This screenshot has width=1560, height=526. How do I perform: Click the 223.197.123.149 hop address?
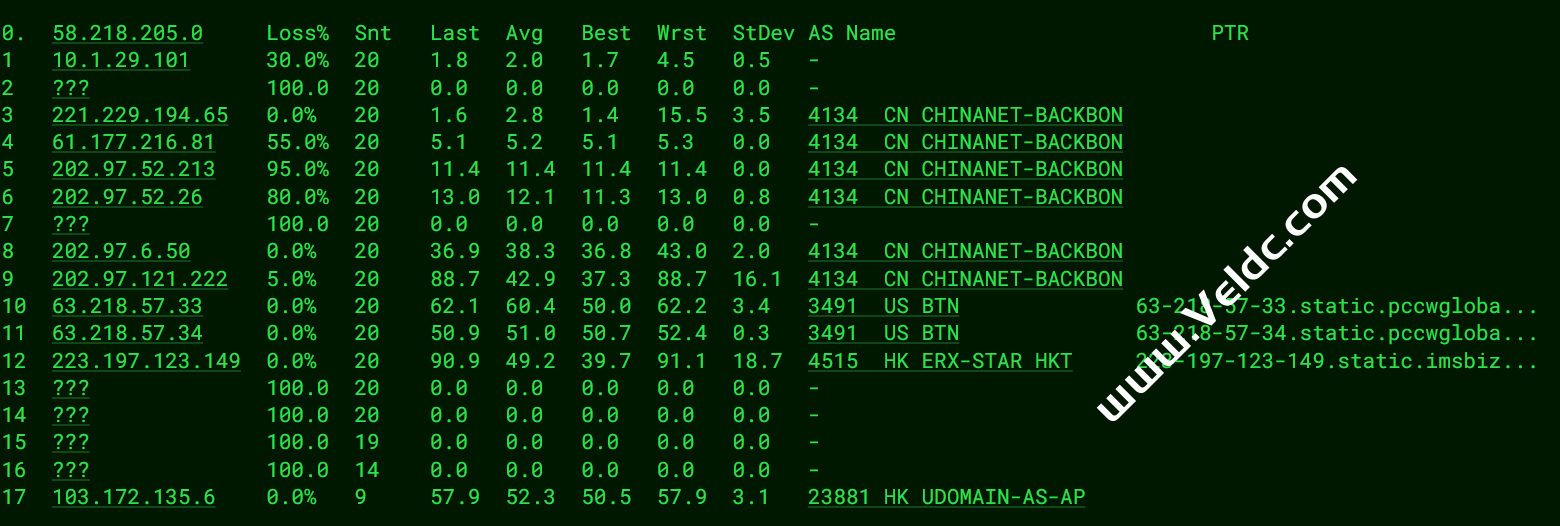(x=147, y=360)
